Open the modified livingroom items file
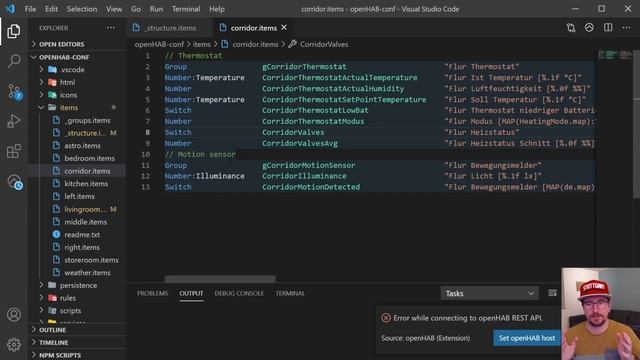Screen dimensions: 640x360 [78, 209]
